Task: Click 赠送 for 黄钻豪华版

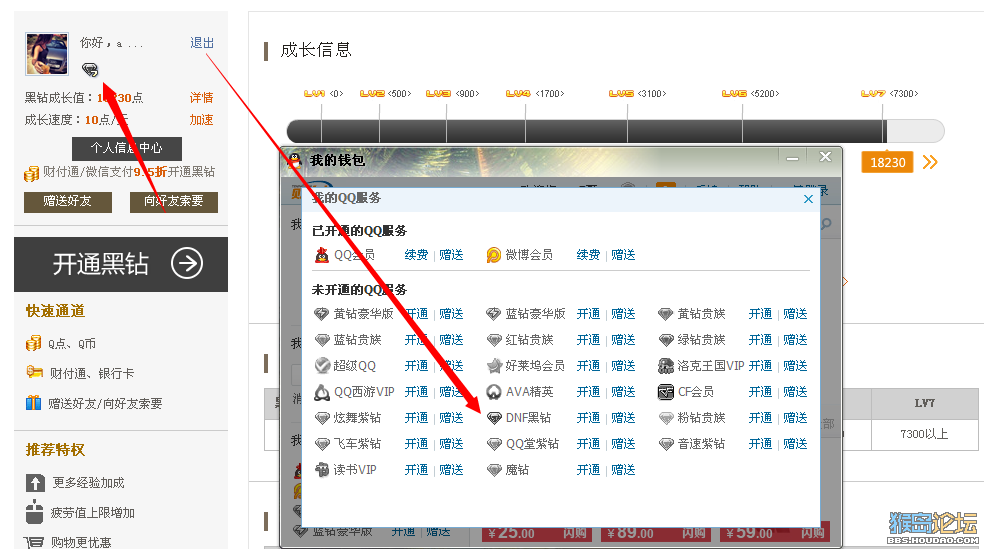Action: 451,314
